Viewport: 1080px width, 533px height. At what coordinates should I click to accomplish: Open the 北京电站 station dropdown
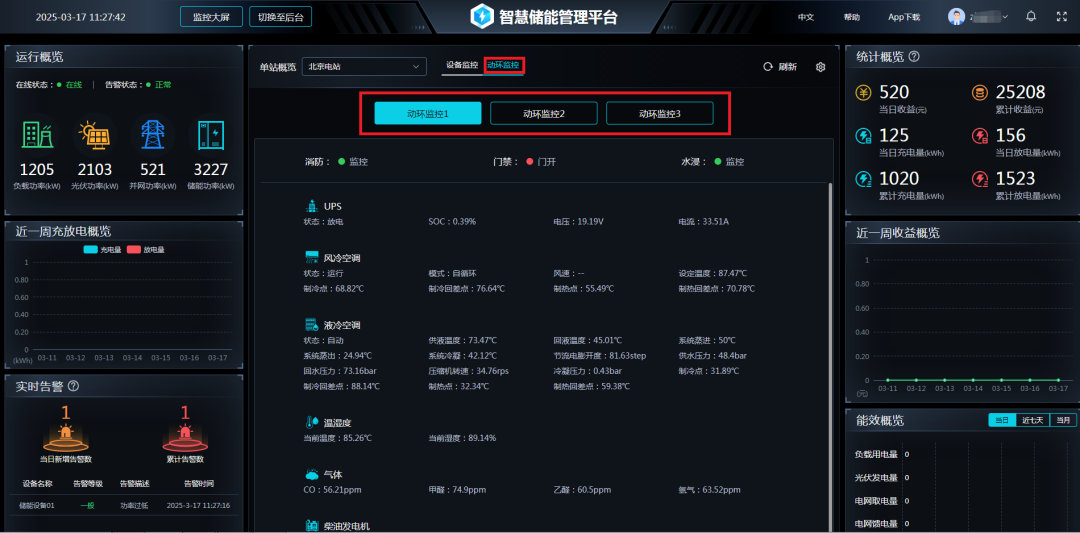(x=366, y=67)
